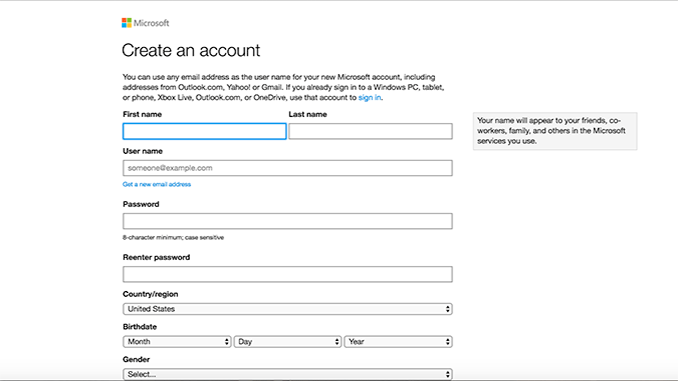Follow the sign in link
This screenshot has width=678, height=381.
coord(370,97)
